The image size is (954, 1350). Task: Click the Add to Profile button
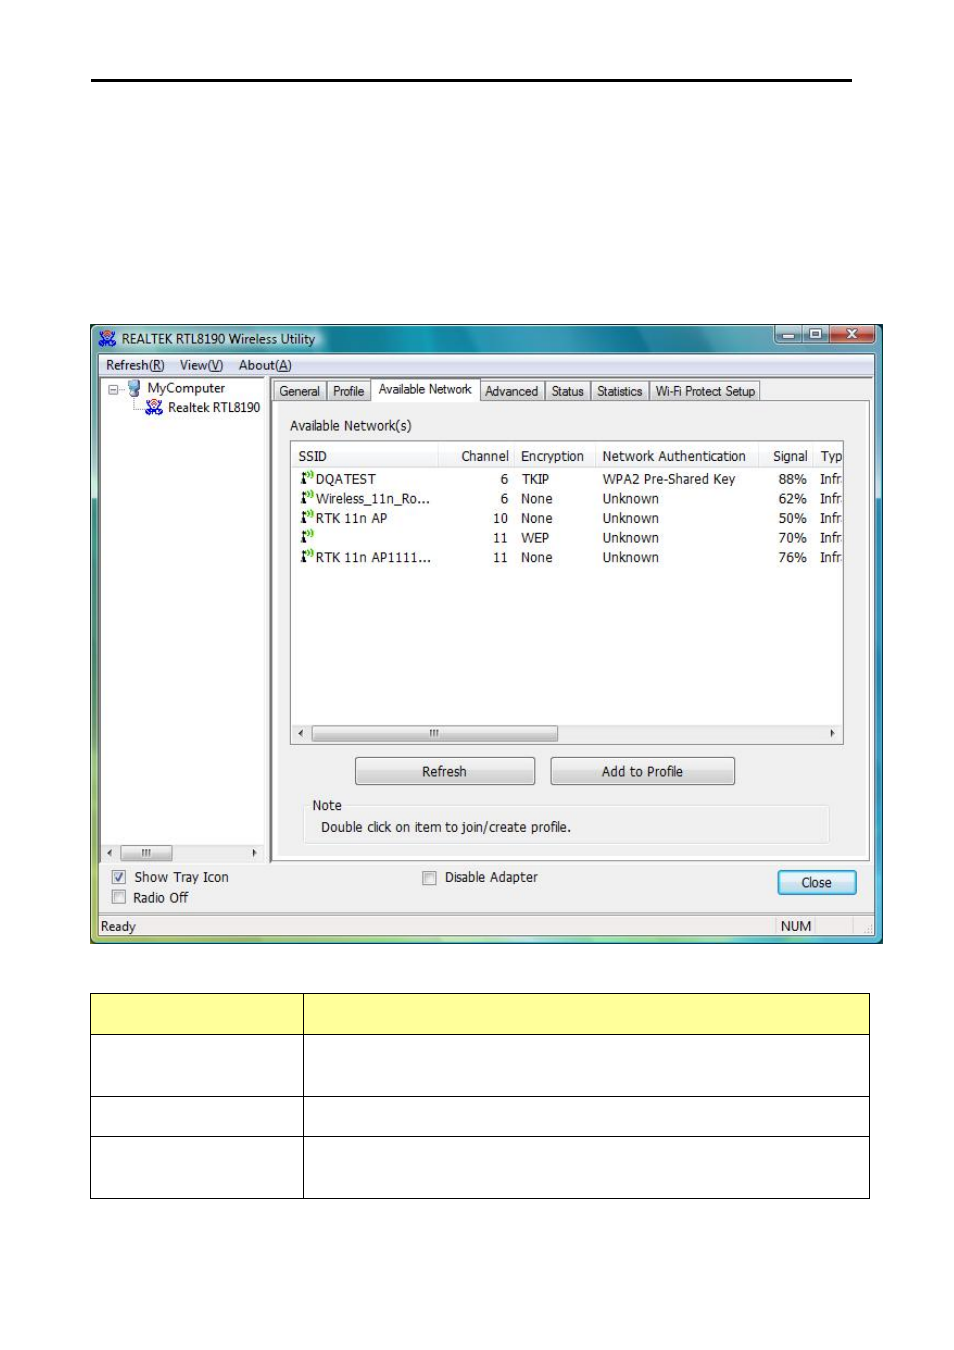(x=642, y=771)
